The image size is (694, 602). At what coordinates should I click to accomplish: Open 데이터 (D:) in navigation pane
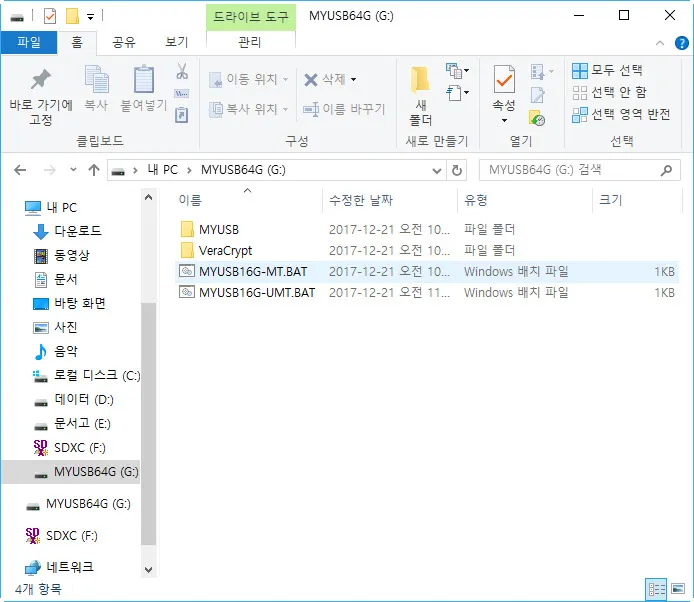[x=72, y=400]
